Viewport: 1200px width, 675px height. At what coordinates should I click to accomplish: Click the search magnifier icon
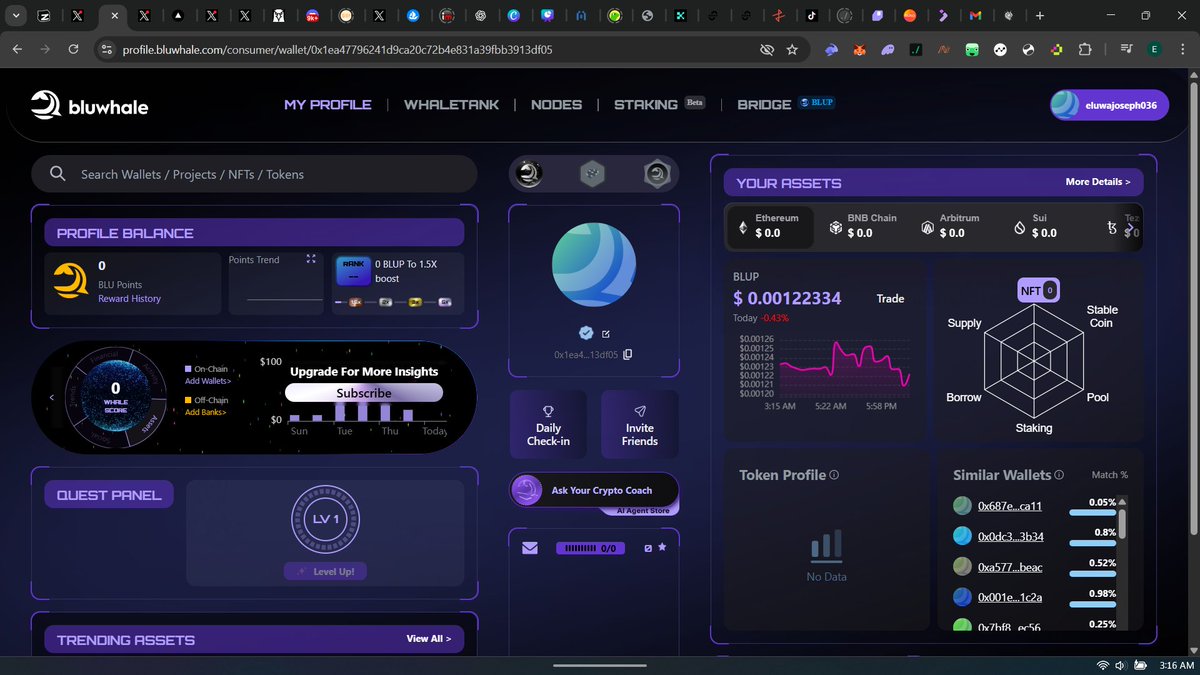point(58,174)
